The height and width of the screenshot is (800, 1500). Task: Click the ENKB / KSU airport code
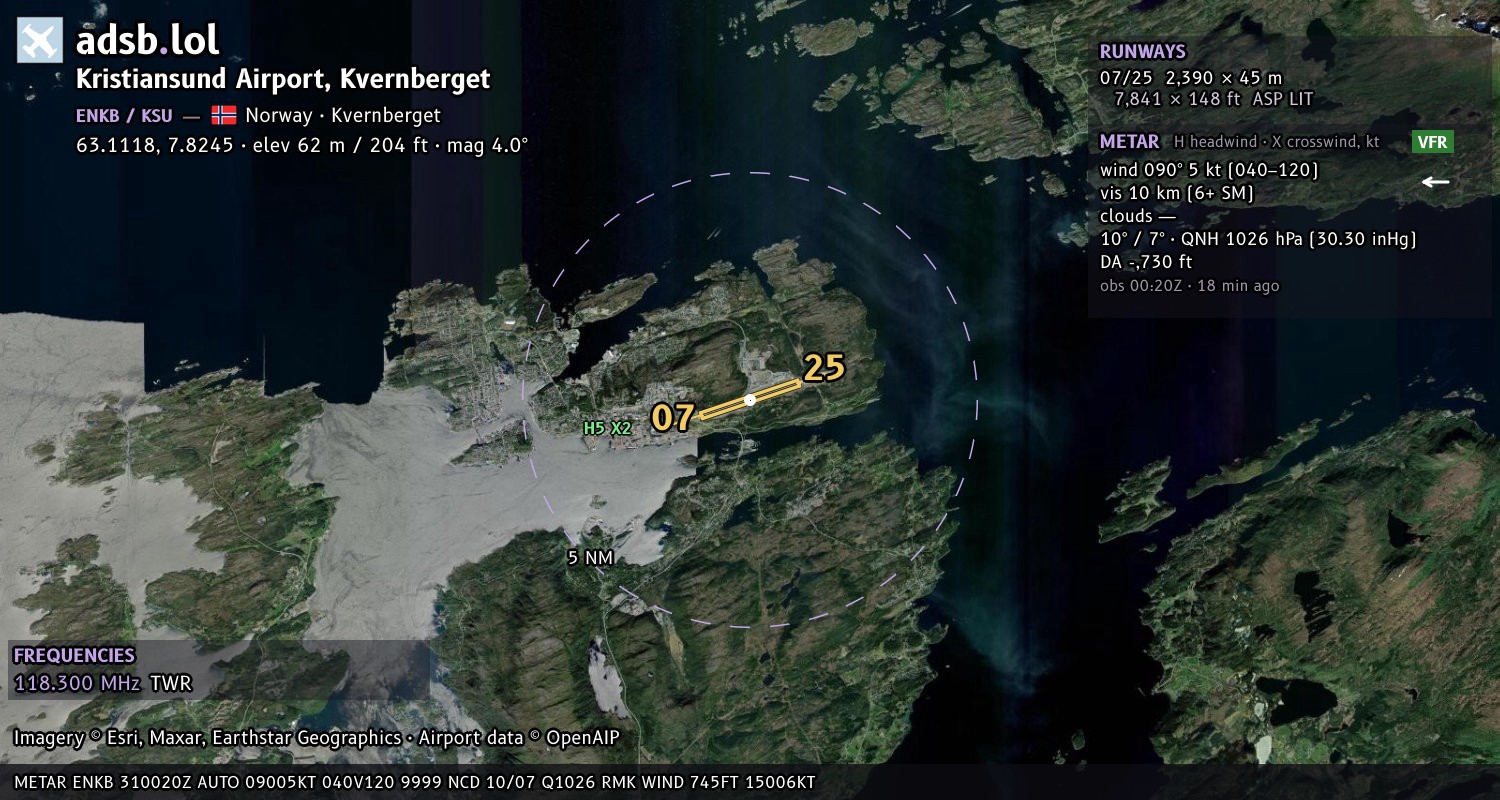124,116
